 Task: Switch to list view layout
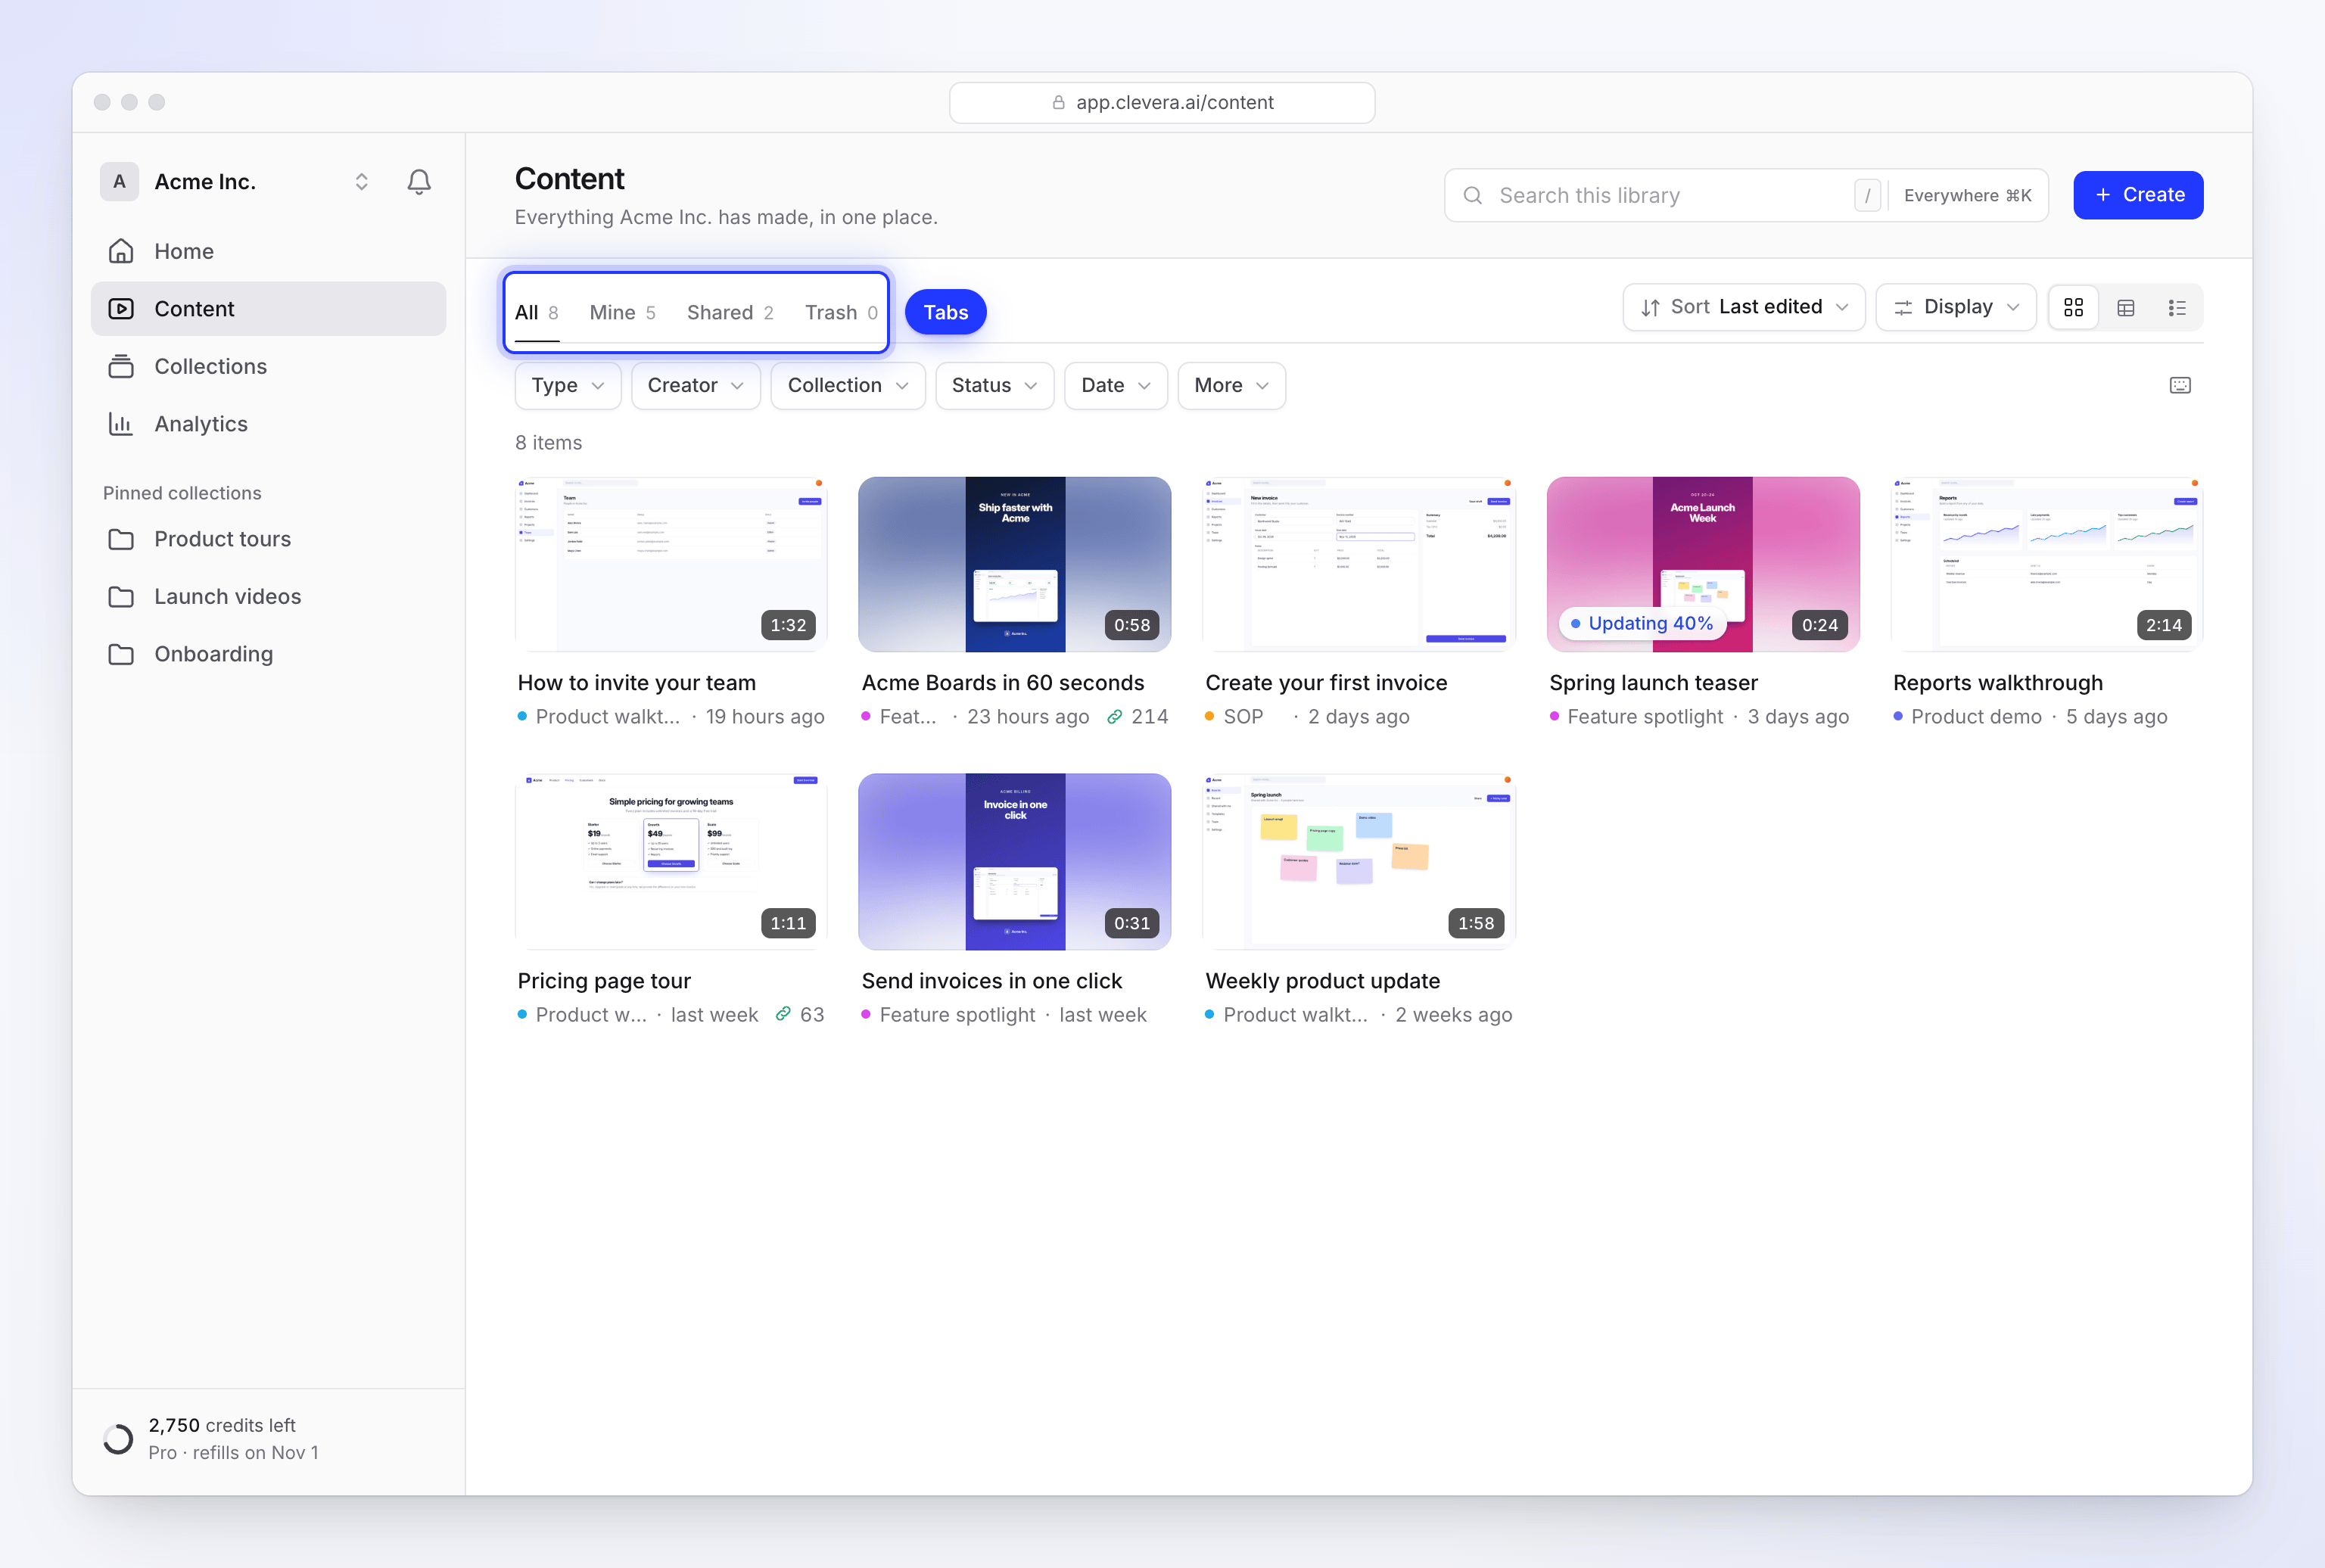2177,307
